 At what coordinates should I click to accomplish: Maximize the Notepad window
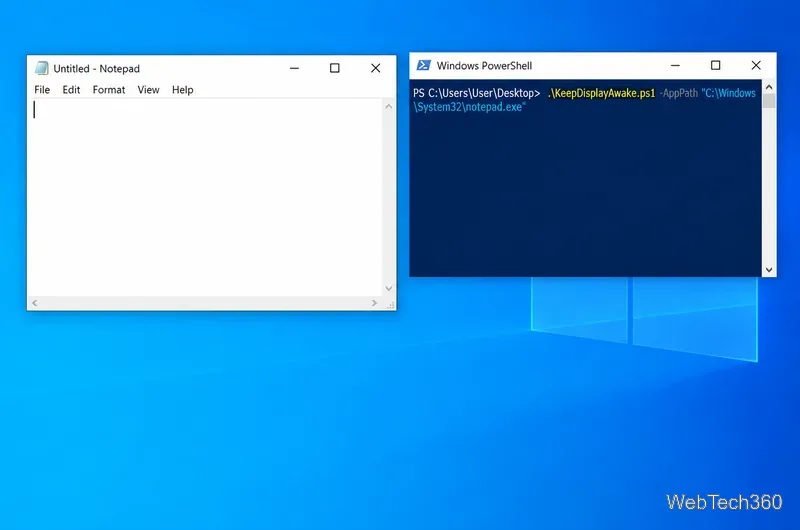[335, 68]
